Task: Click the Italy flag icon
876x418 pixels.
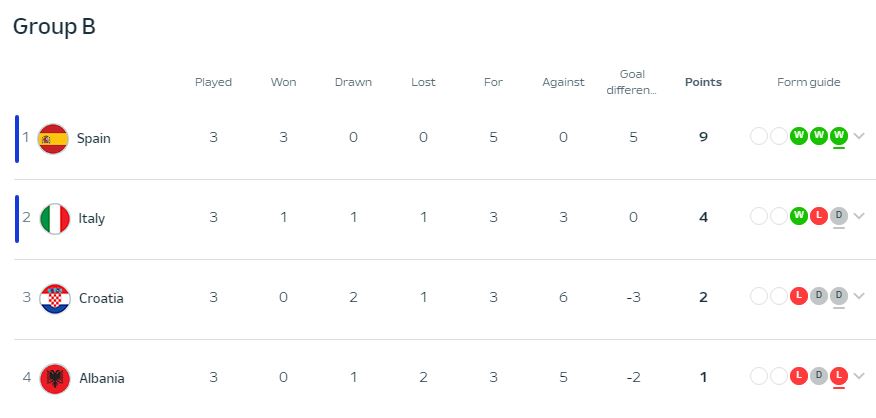Action: click(x=55, y=218)
